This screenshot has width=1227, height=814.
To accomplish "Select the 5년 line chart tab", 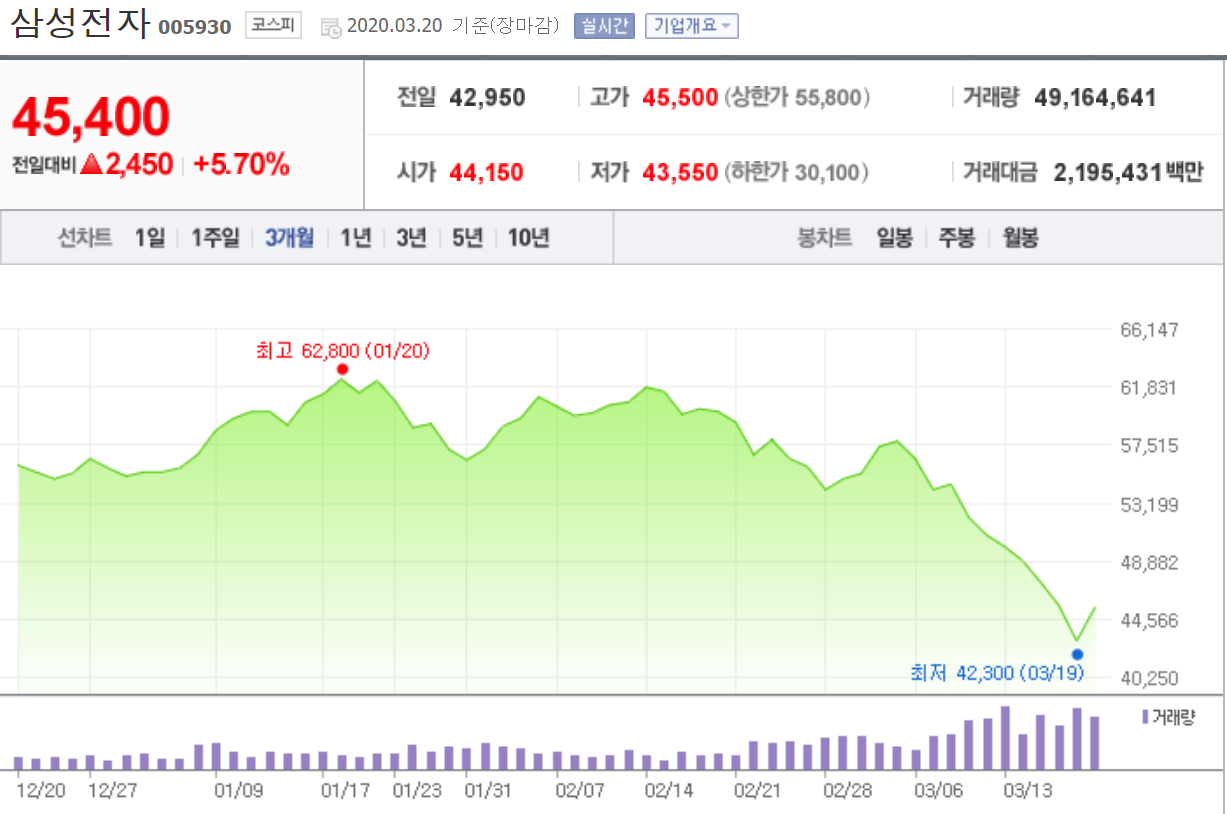I will coord(467,238).
